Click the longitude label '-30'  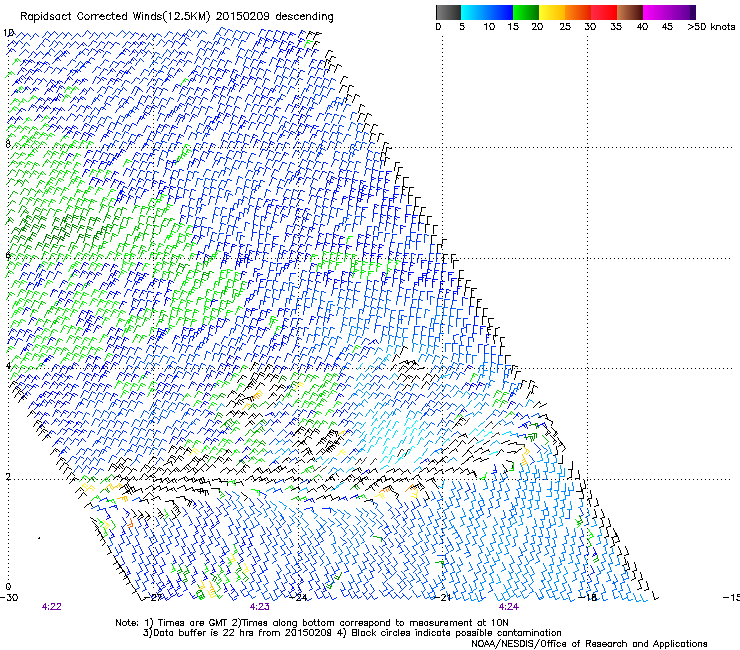9,598
